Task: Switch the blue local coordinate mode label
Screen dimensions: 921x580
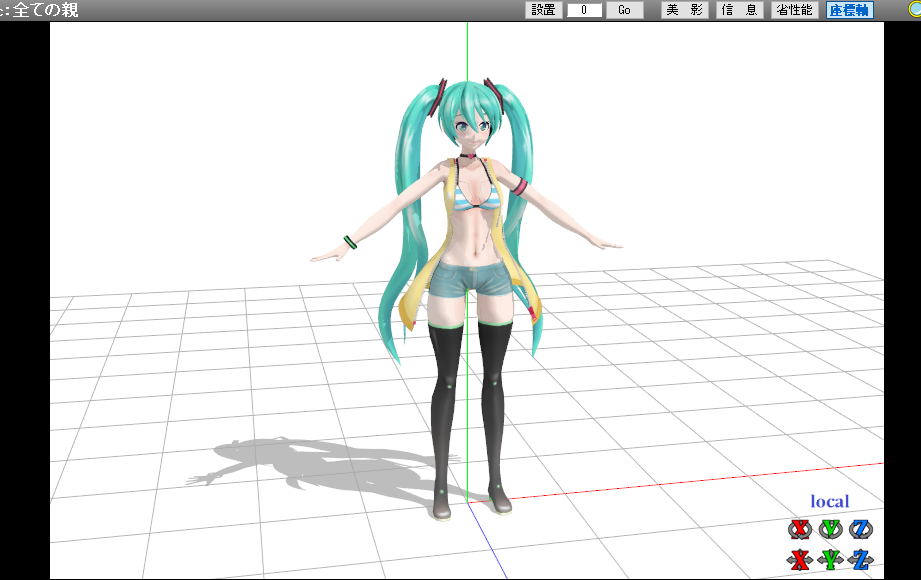Action: (829, 502)
